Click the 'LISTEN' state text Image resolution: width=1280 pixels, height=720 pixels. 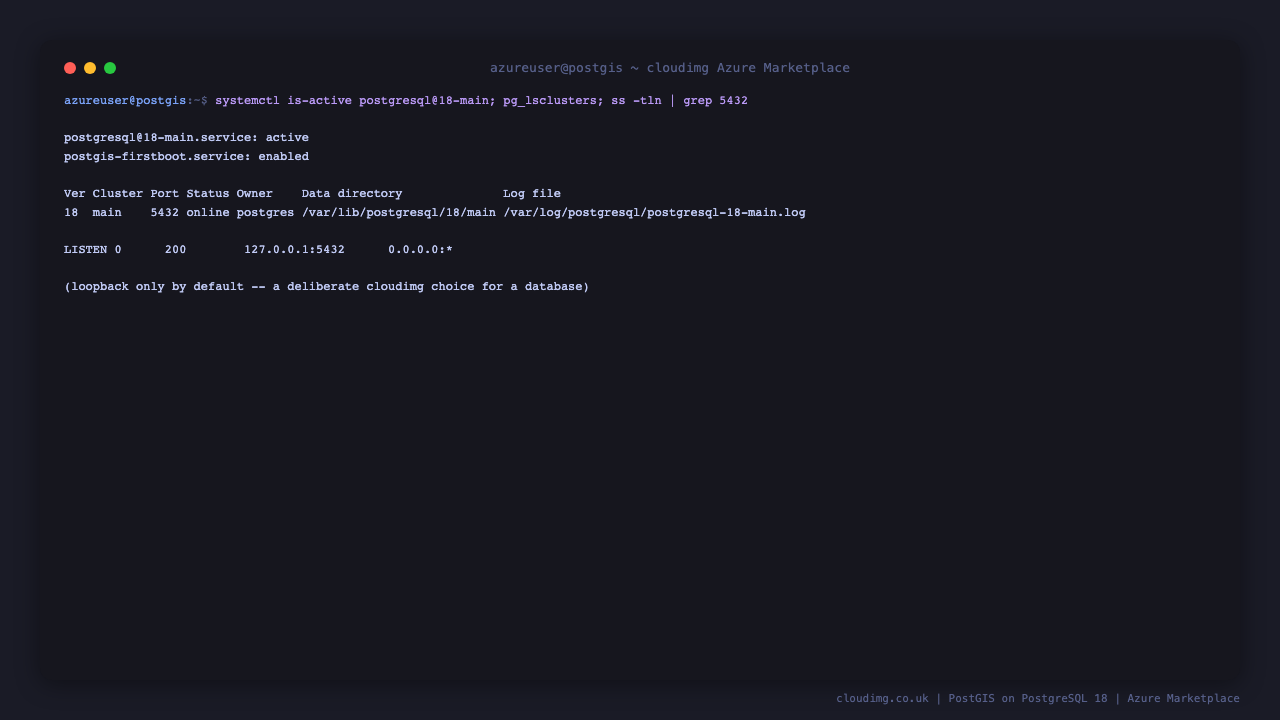point(86,250)
